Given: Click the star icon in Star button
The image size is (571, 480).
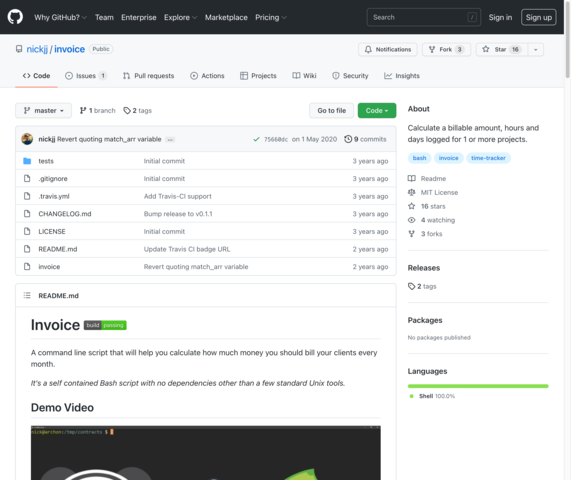Looking at the screenshot, I should (x=486, y=49).
